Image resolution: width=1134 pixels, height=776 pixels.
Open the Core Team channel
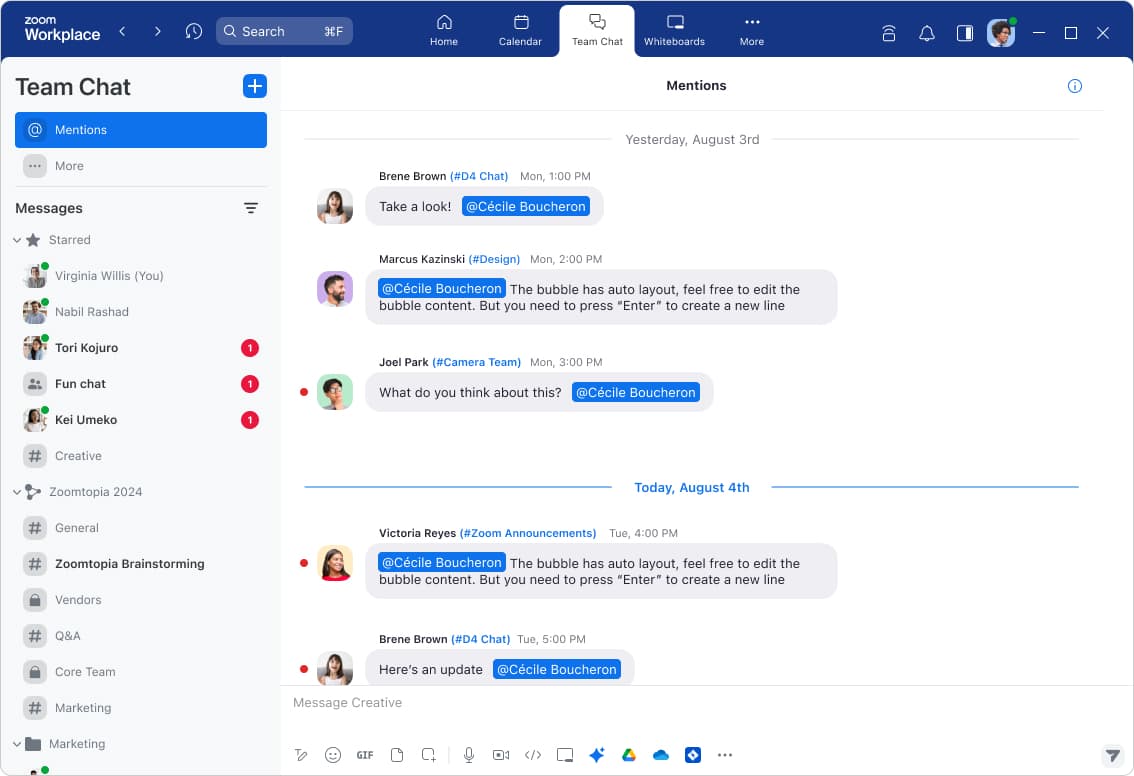[141, 672]
